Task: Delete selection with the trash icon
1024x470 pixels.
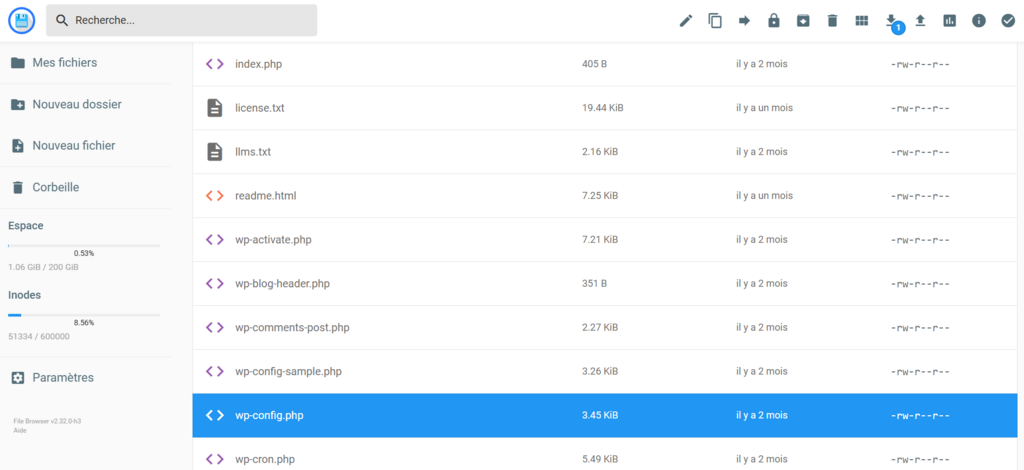Action: [x=832, y=21]
